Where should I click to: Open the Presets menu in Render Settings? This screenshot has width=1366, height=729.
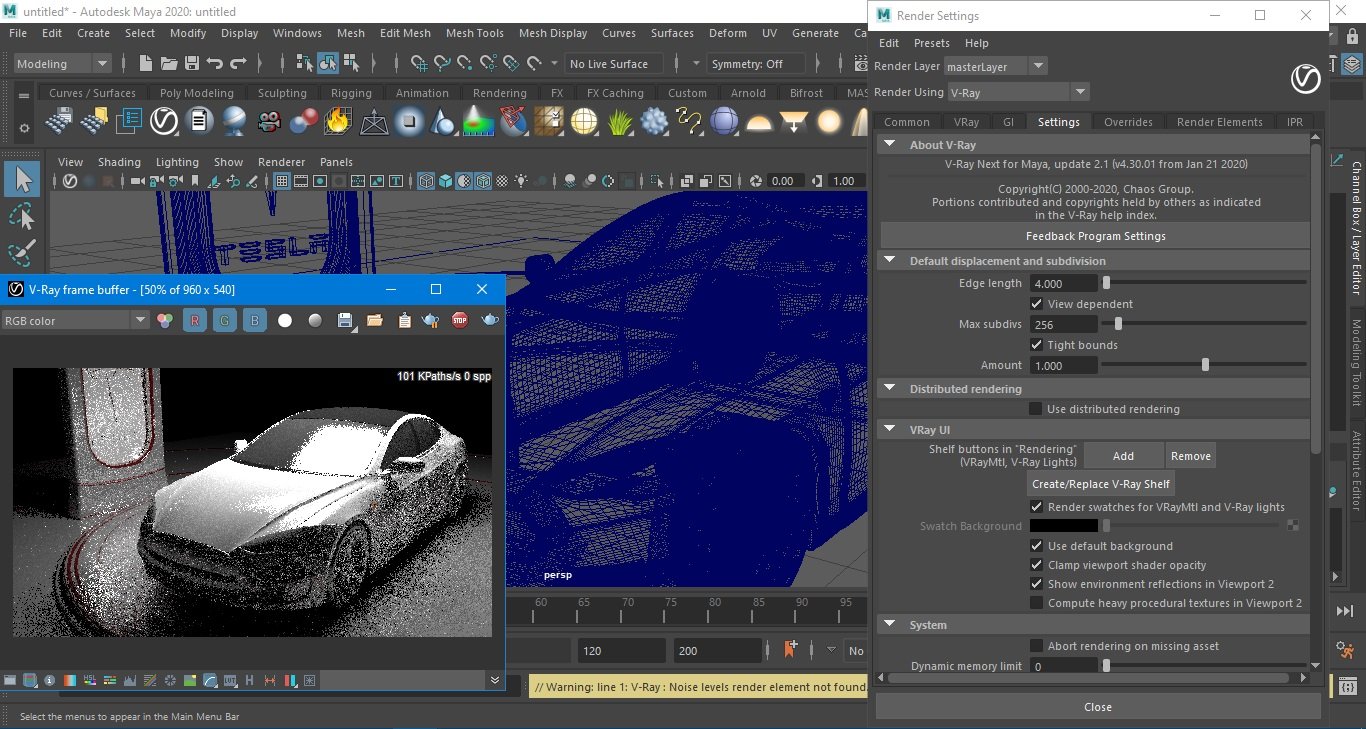pos(931,43)
